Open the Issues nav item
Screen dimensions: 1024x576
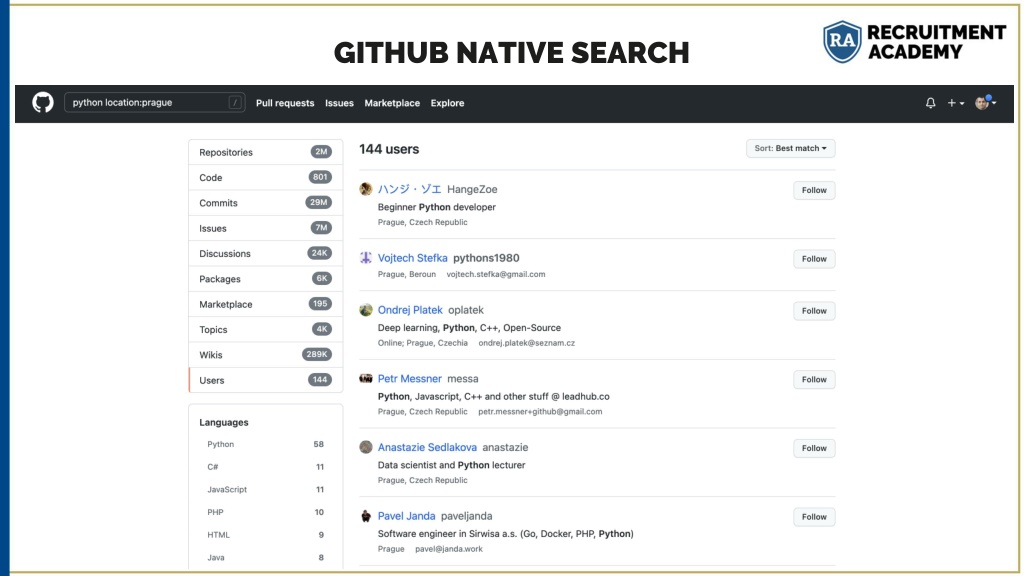click(339, 103)
